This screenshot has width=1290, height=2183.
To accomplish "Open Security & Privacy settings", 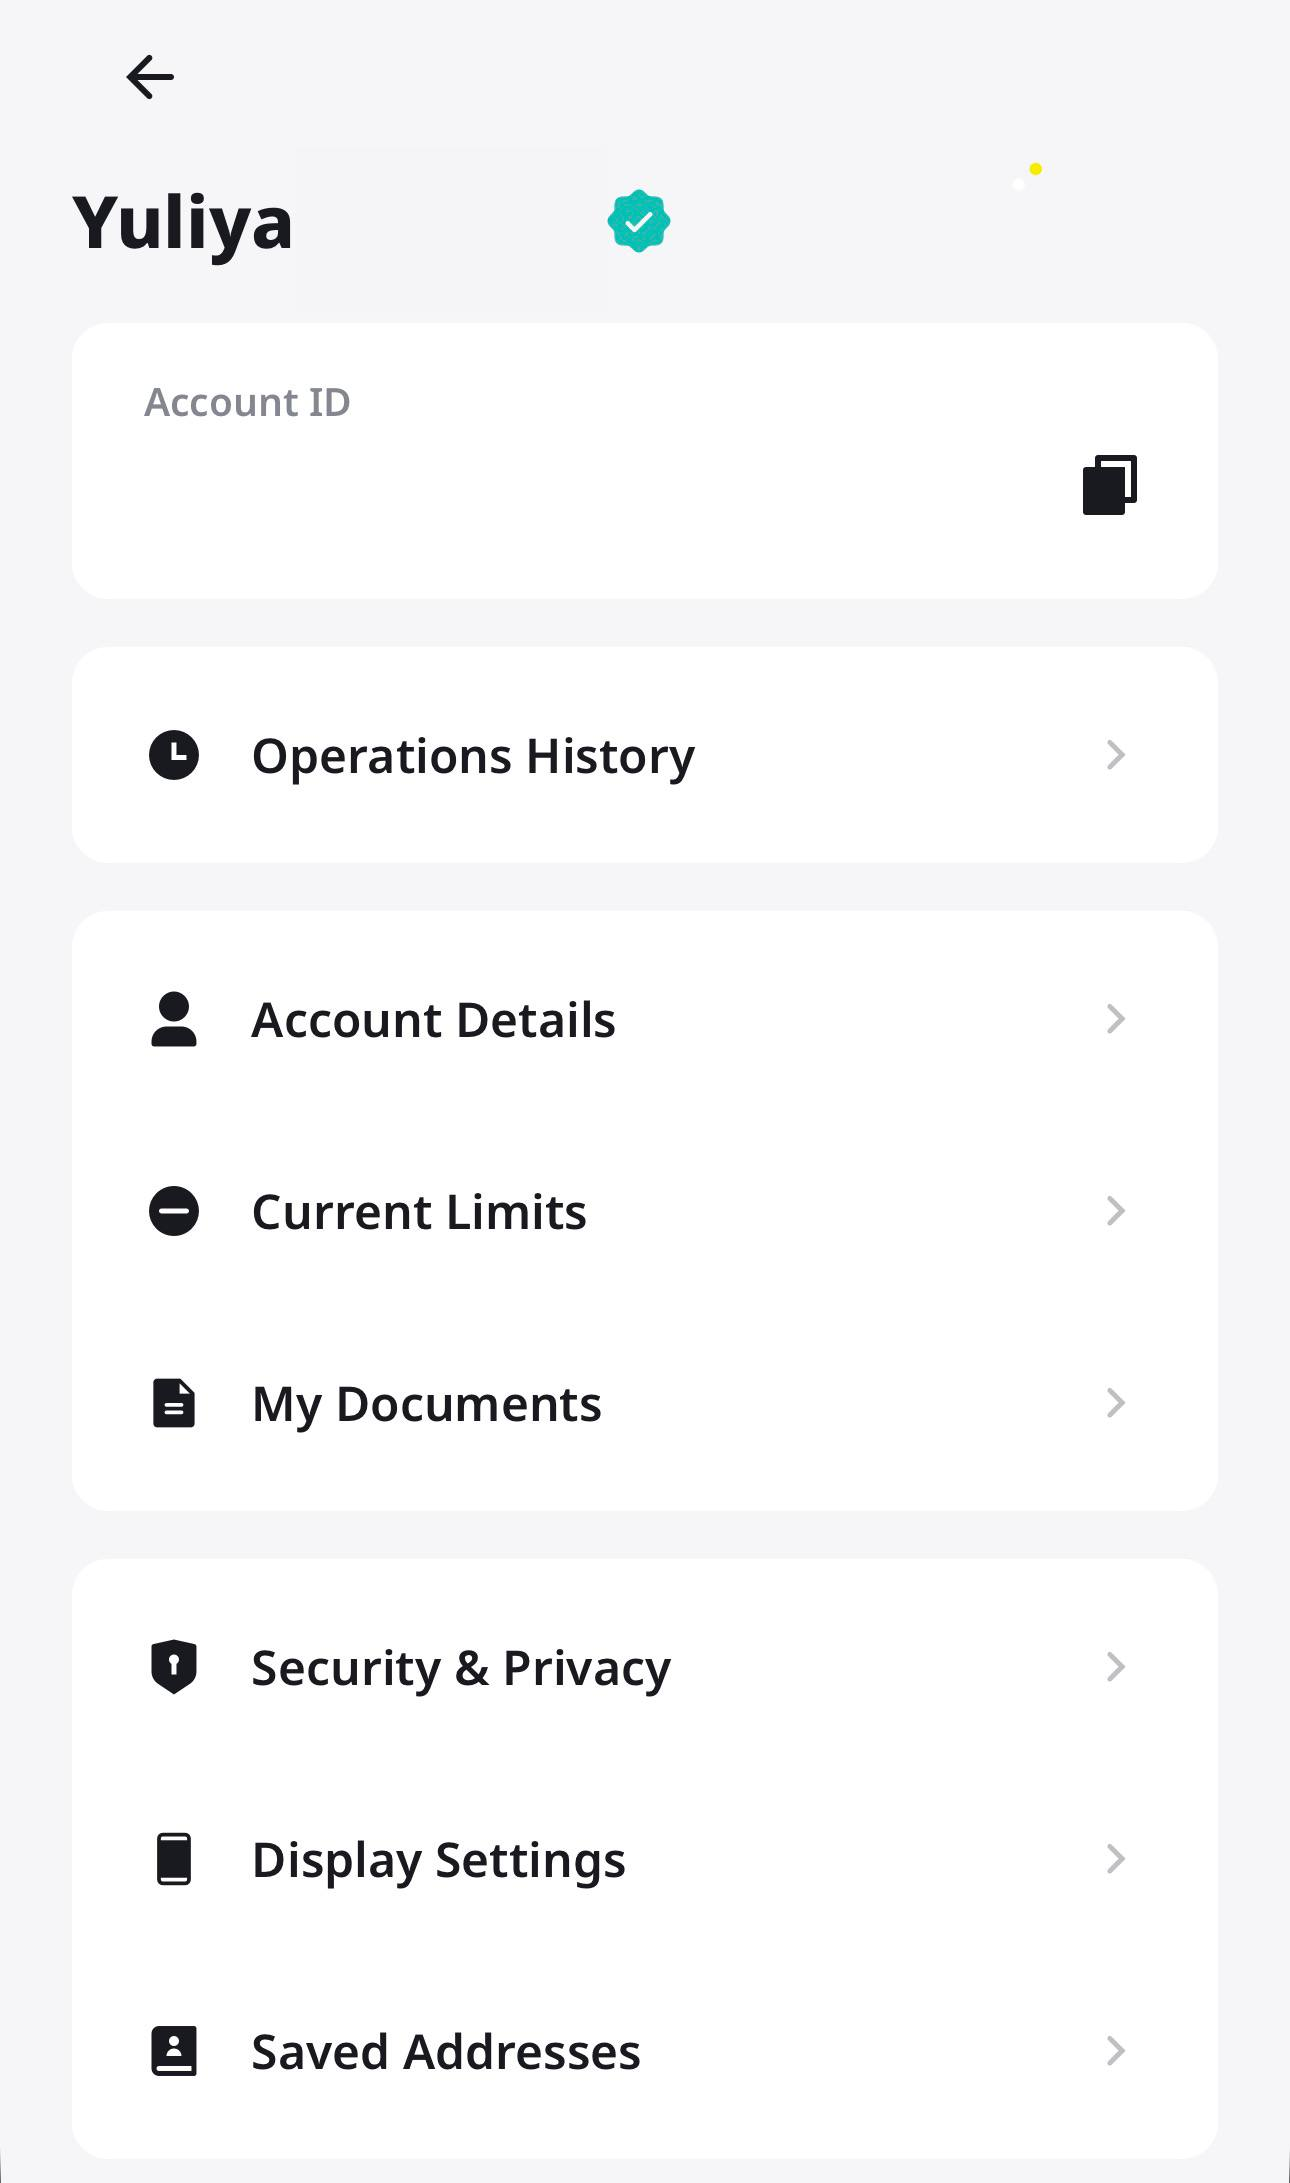I will (461, 1668).
